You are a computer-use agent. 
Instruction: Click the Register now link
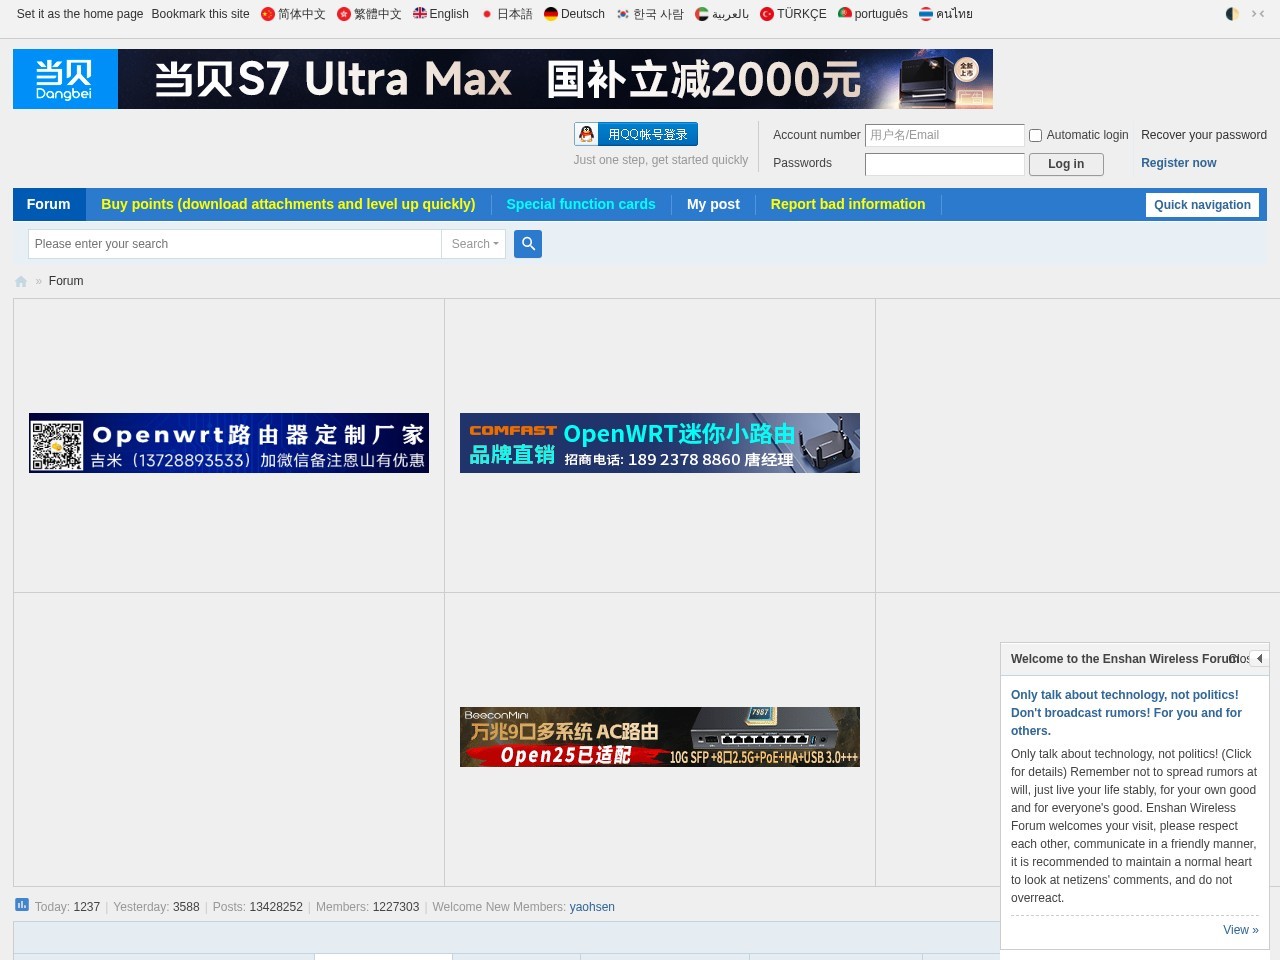point(1178,163)
